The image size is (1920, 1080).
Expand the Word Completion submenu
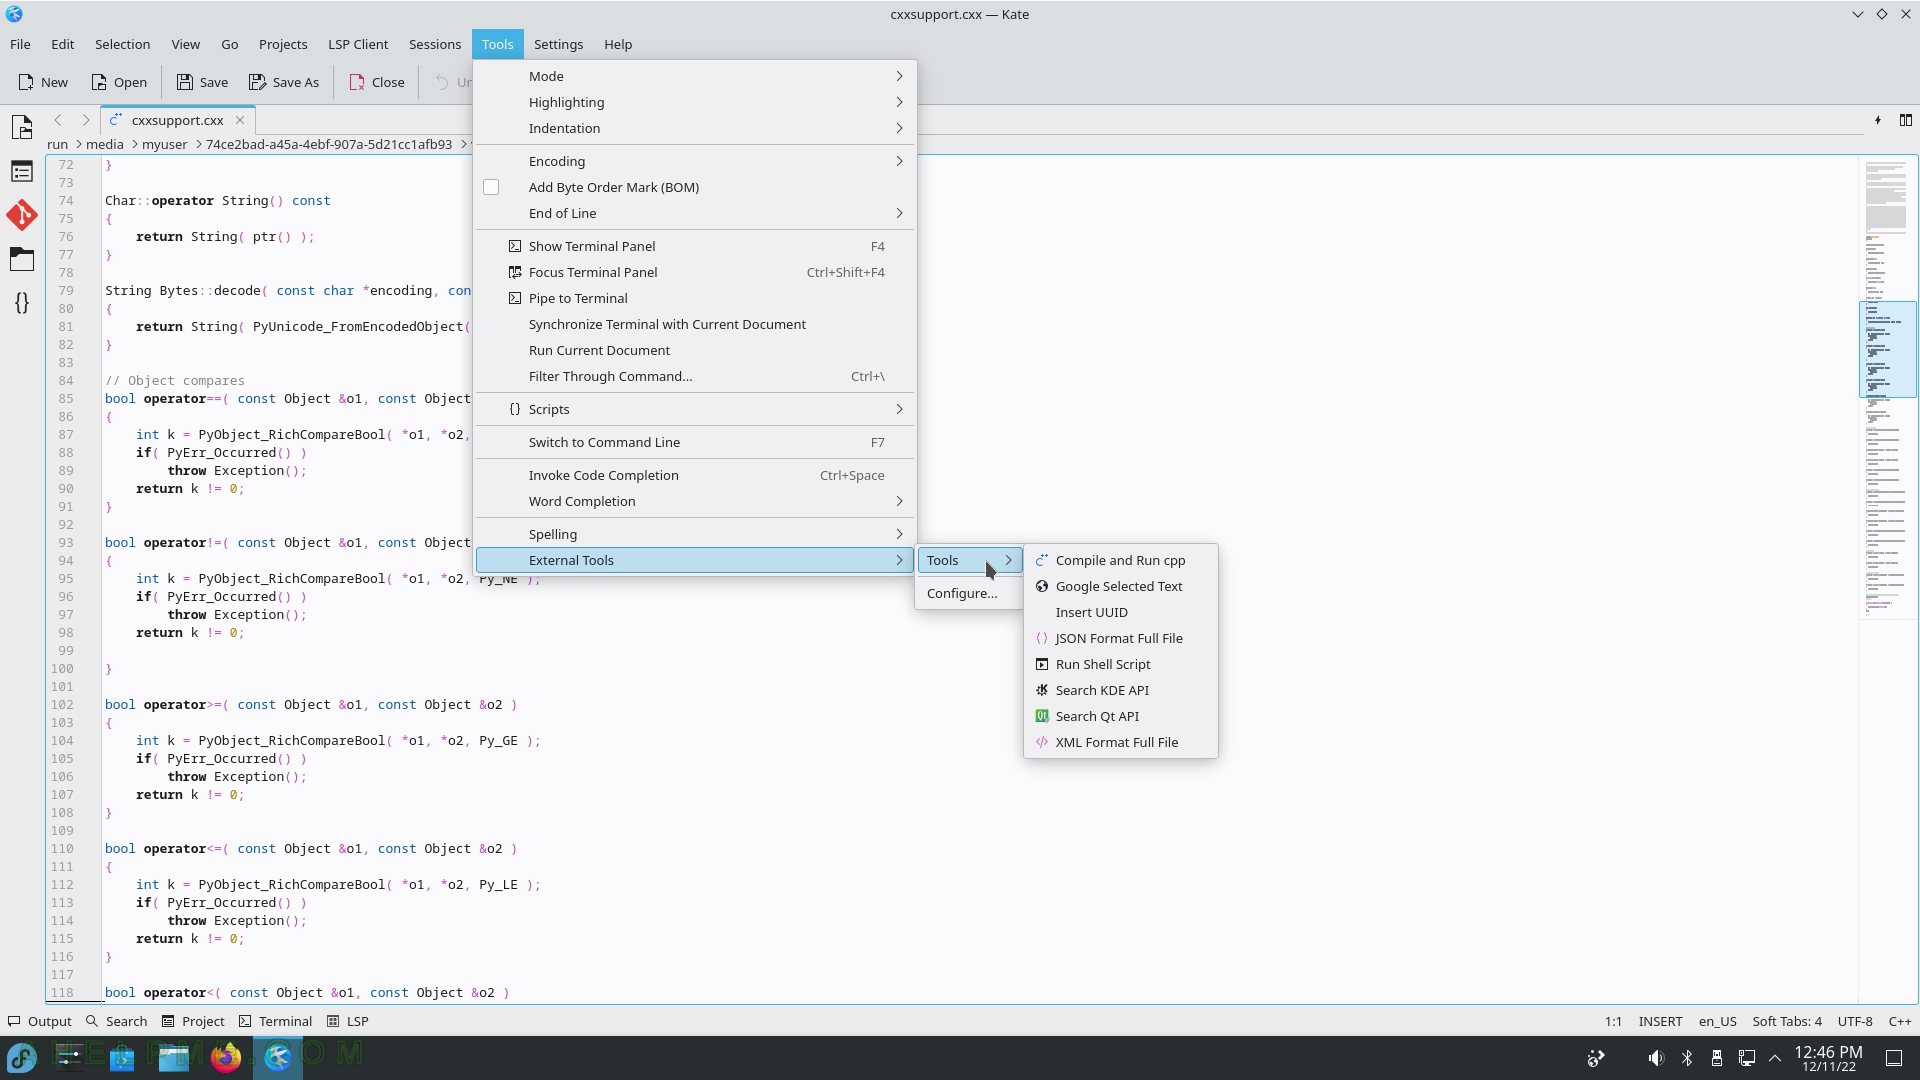(695, 501)
